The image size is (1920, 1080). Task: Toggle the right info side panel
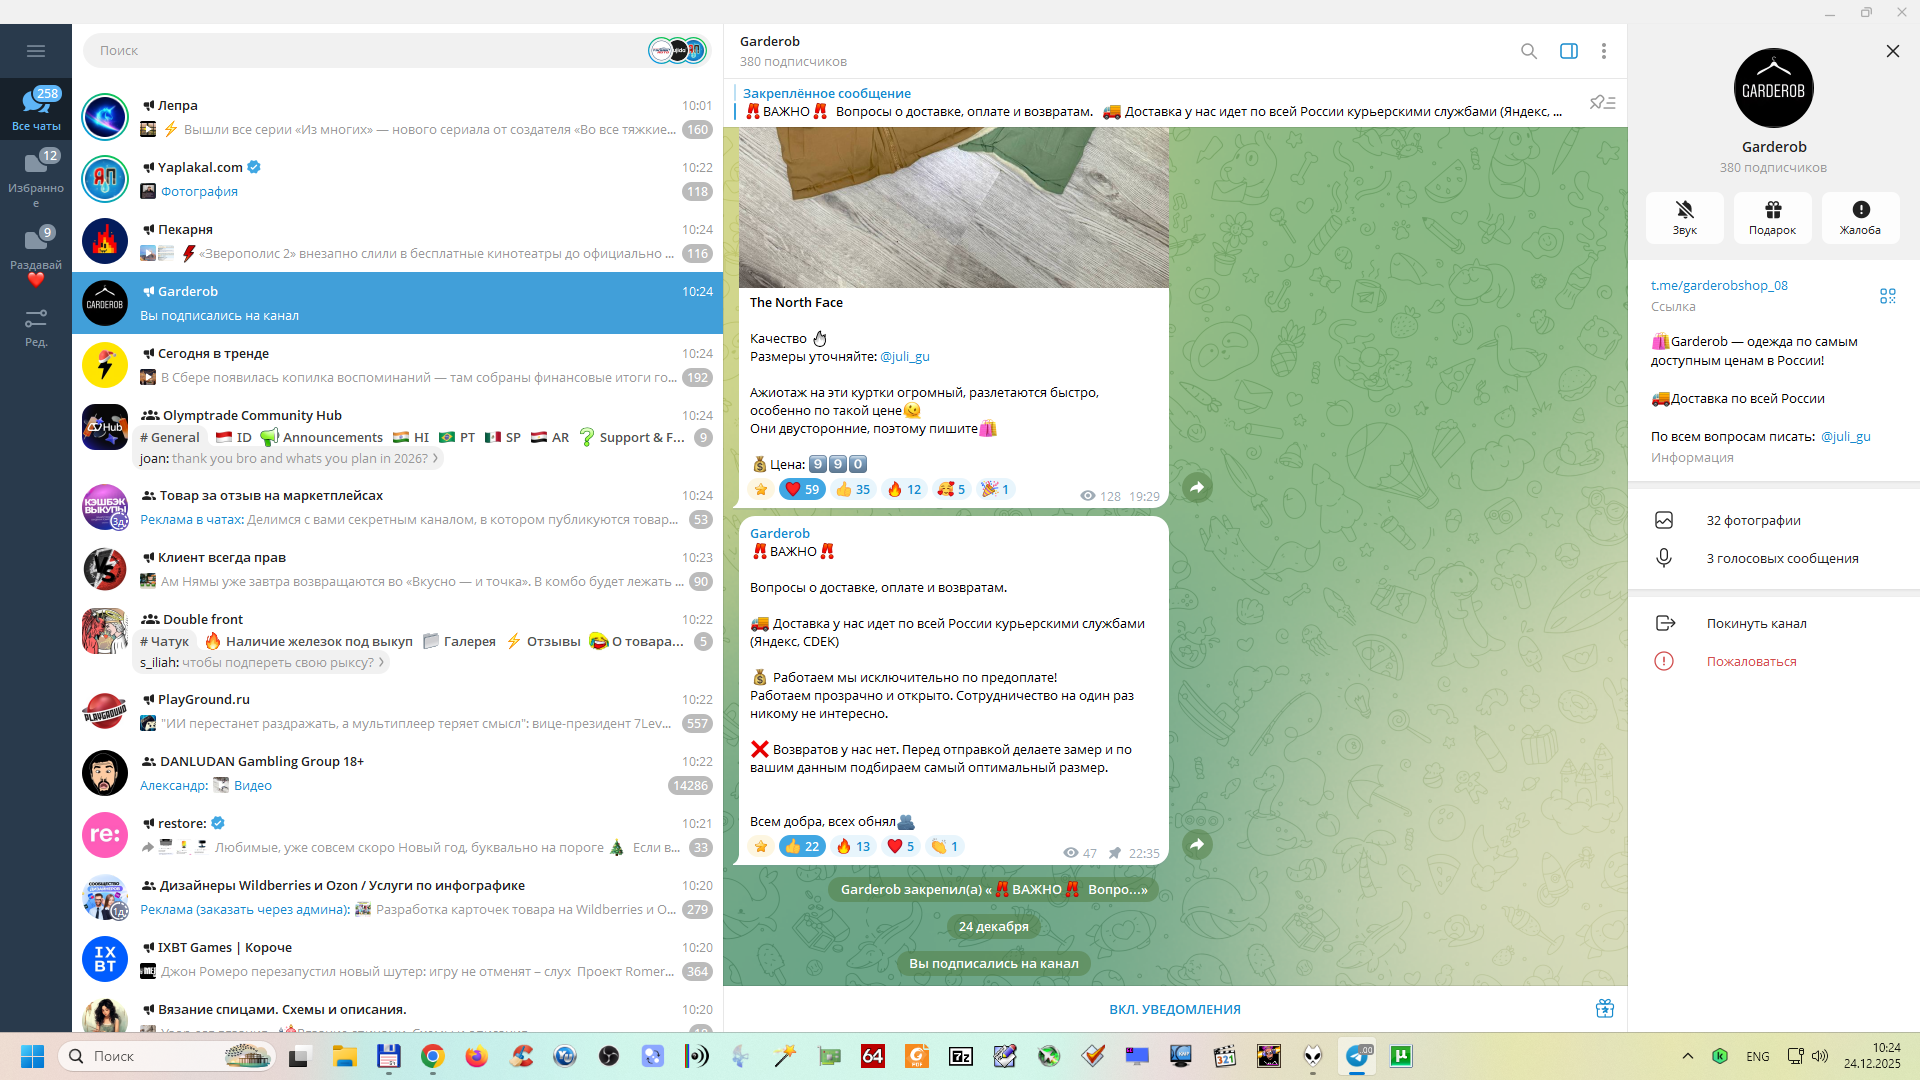(x=1568, y=51)
